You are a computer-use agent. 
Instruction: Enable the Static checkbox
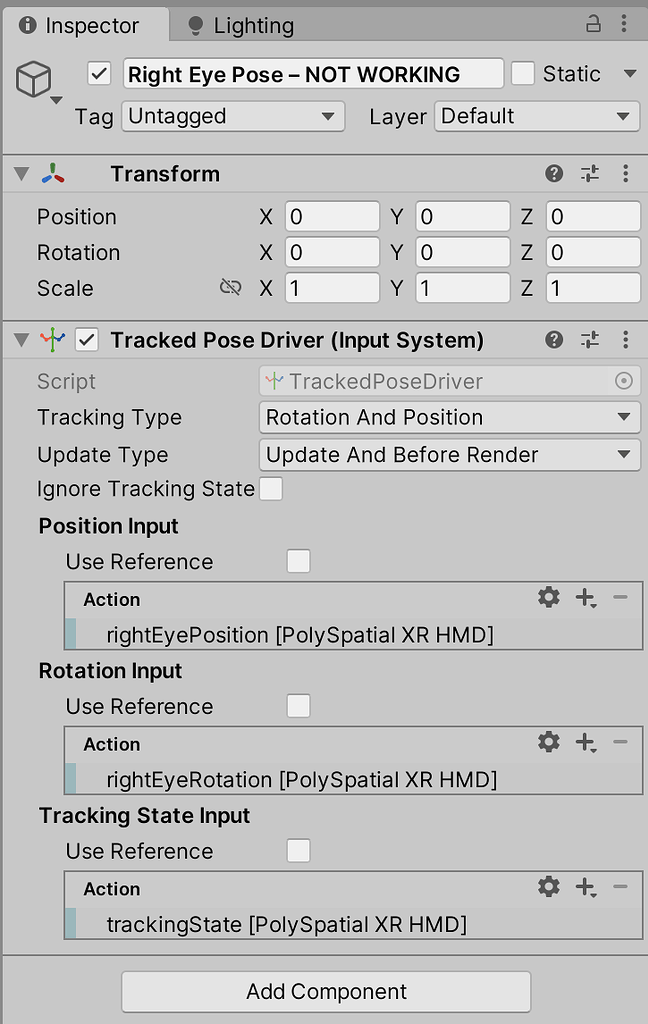click(525, 73)
